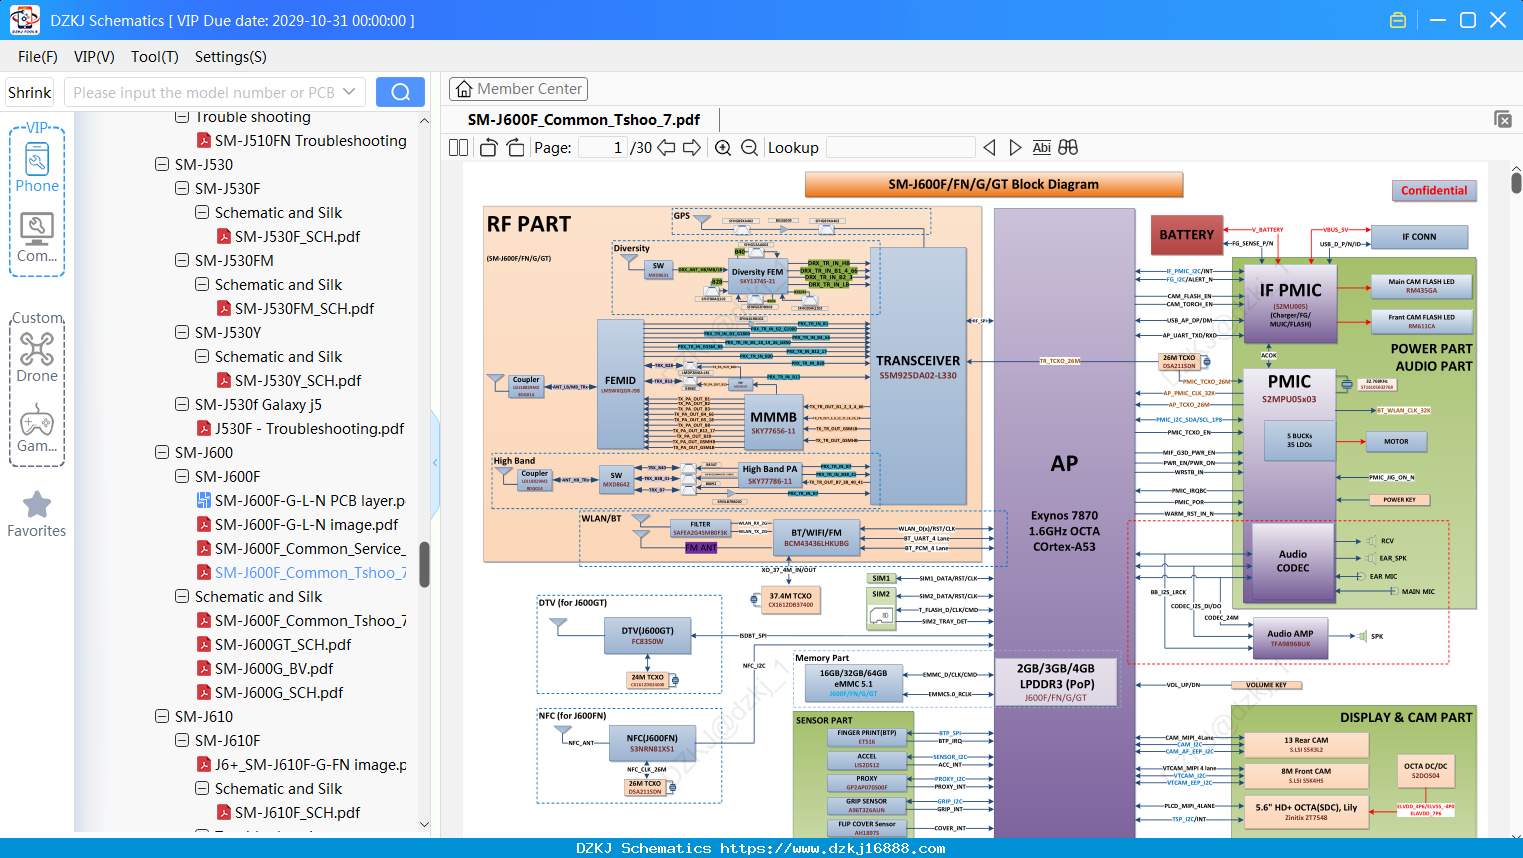Open SM-J510FN Troubleshooting file

pyautogui.click(x=310, y=141)
